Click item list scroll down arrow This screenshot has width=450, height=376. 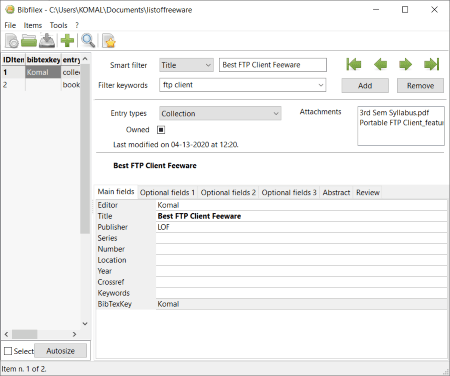click(85, 324)
